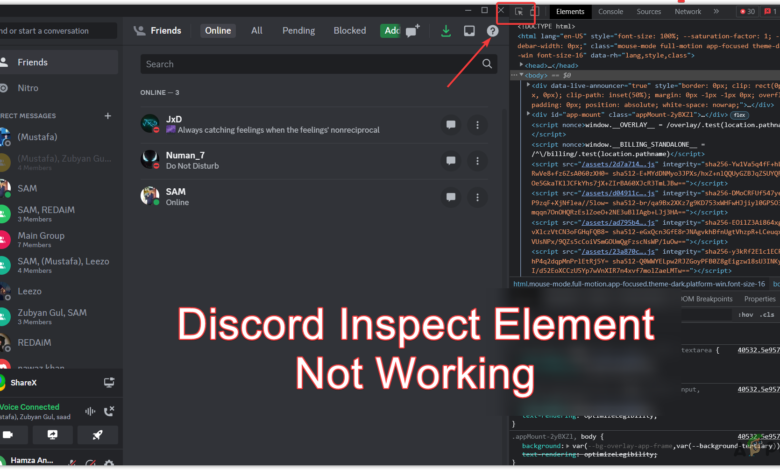Open the REDAiM direct message
This screenshot has width=780, height=470.
(x=59, y=343)
